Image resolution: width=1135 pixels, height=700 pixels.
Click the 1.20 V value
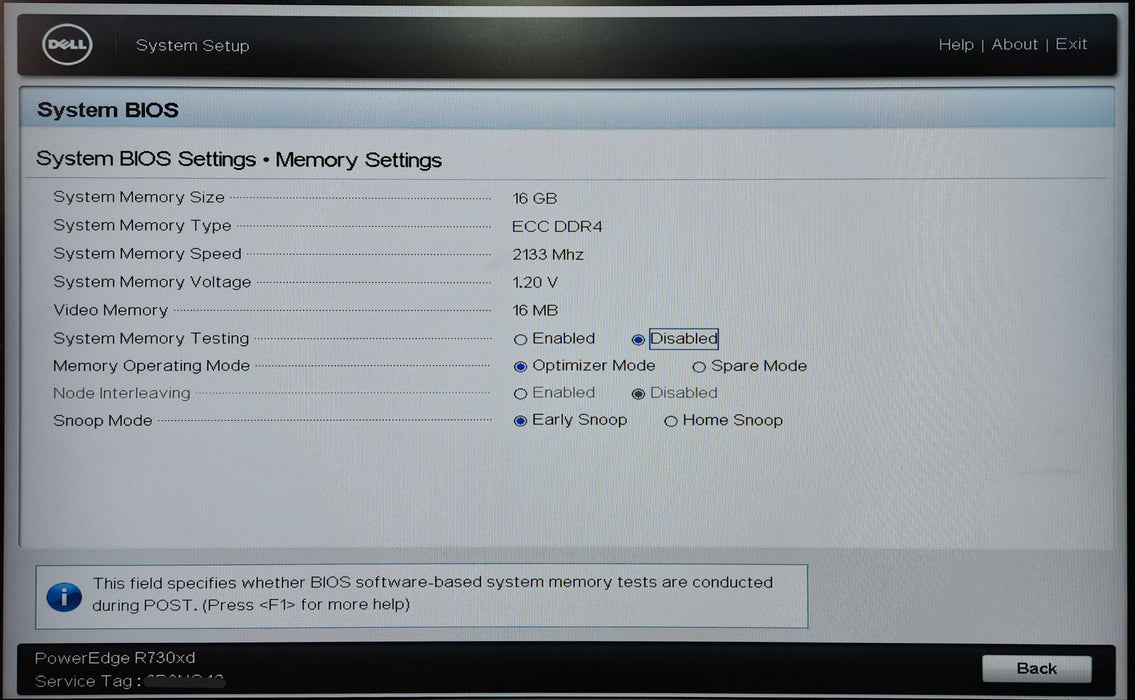click(535, 283)
